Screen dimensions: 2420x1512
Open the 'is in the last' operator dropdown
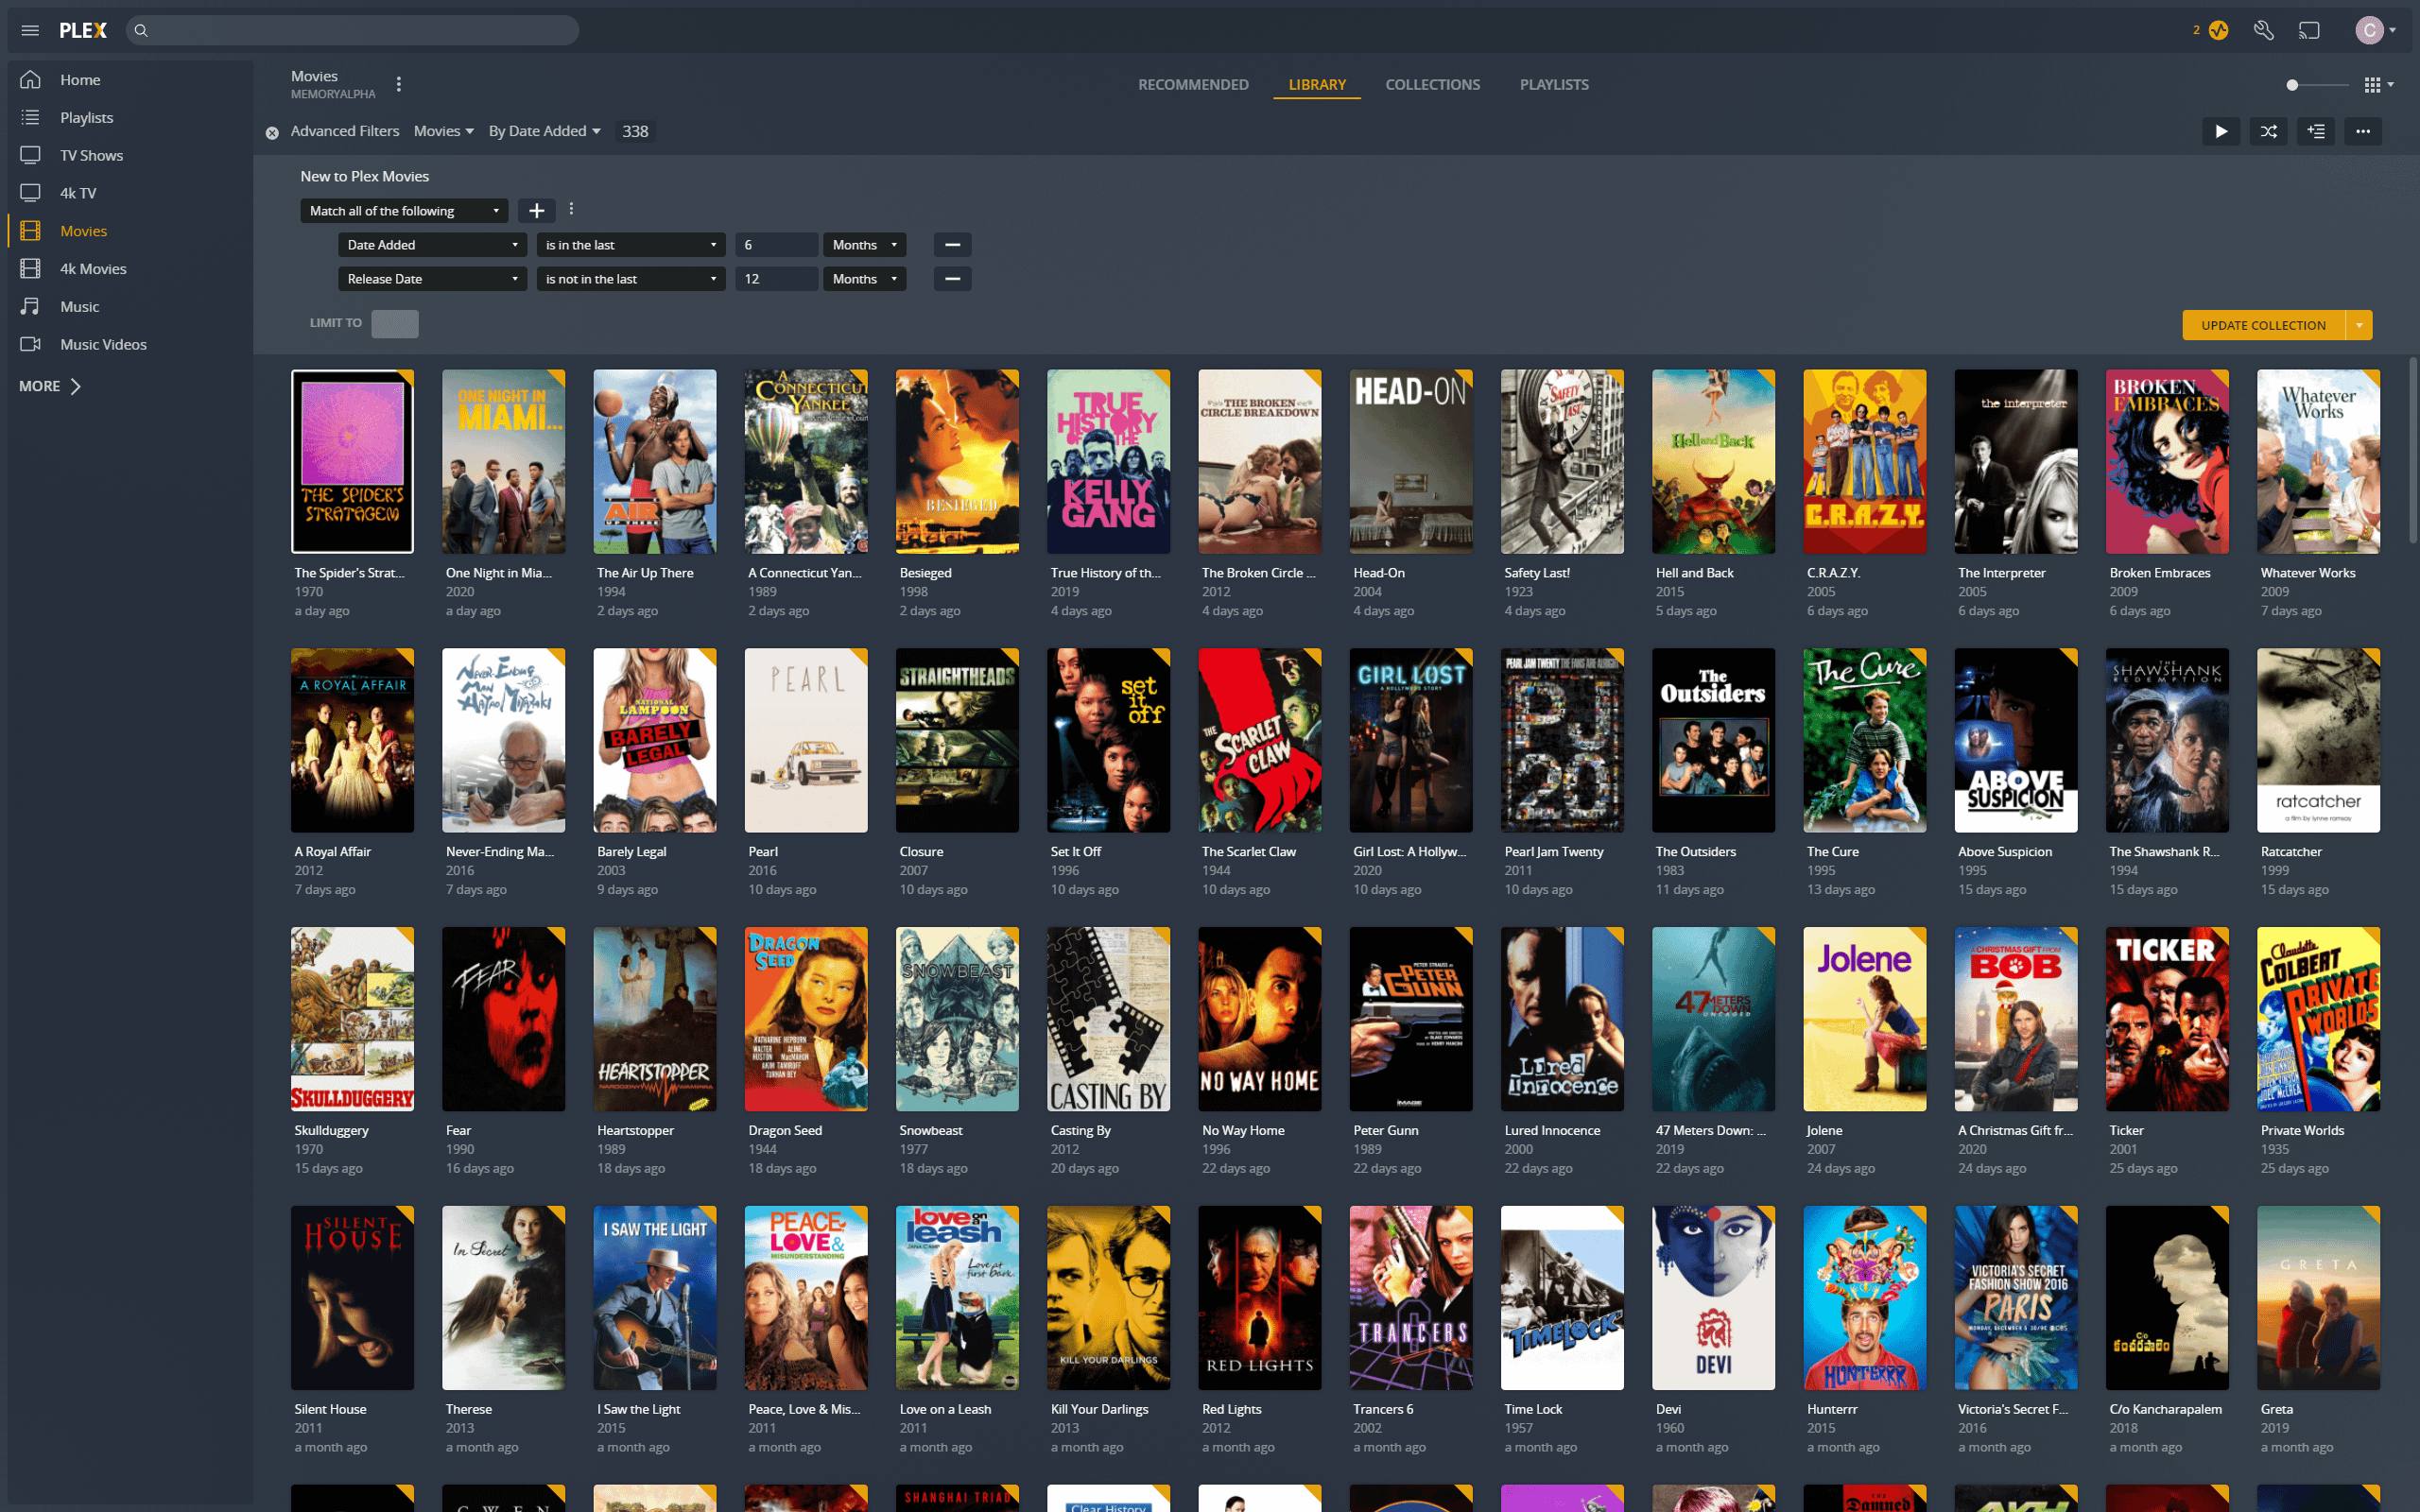coord(630,245)
